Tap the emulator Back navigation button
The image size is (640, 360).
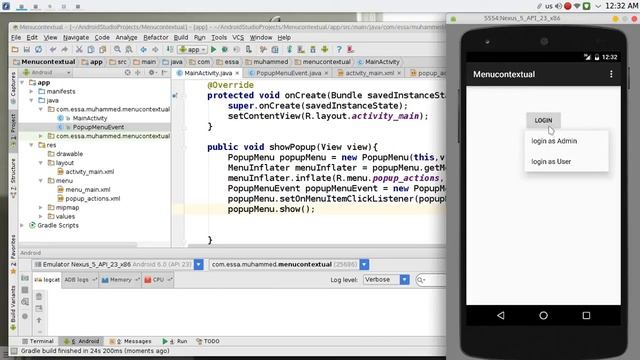tap(501, 316)
